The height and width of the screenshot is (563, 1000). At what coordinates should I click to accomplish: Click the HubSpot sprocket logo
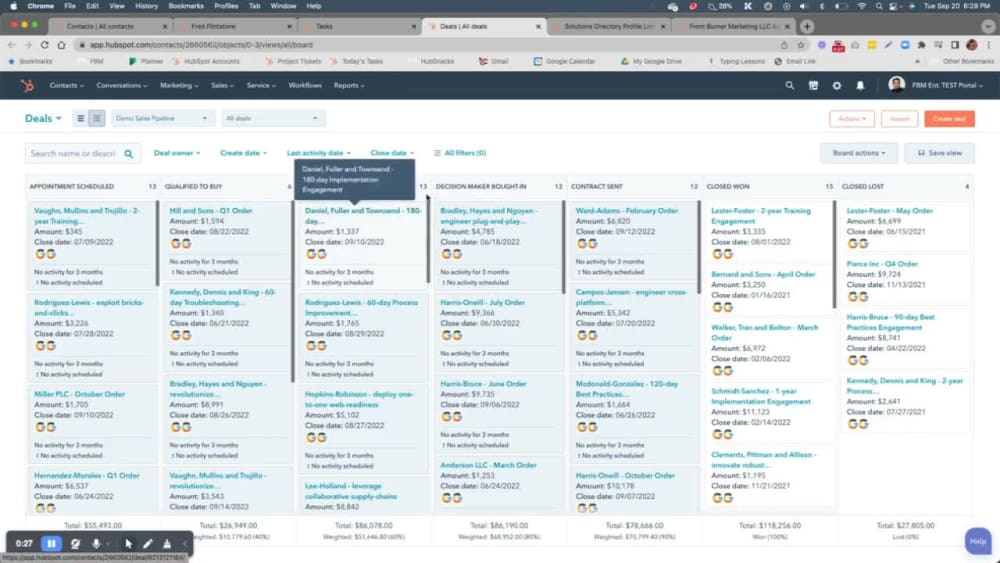click(27, 85)
